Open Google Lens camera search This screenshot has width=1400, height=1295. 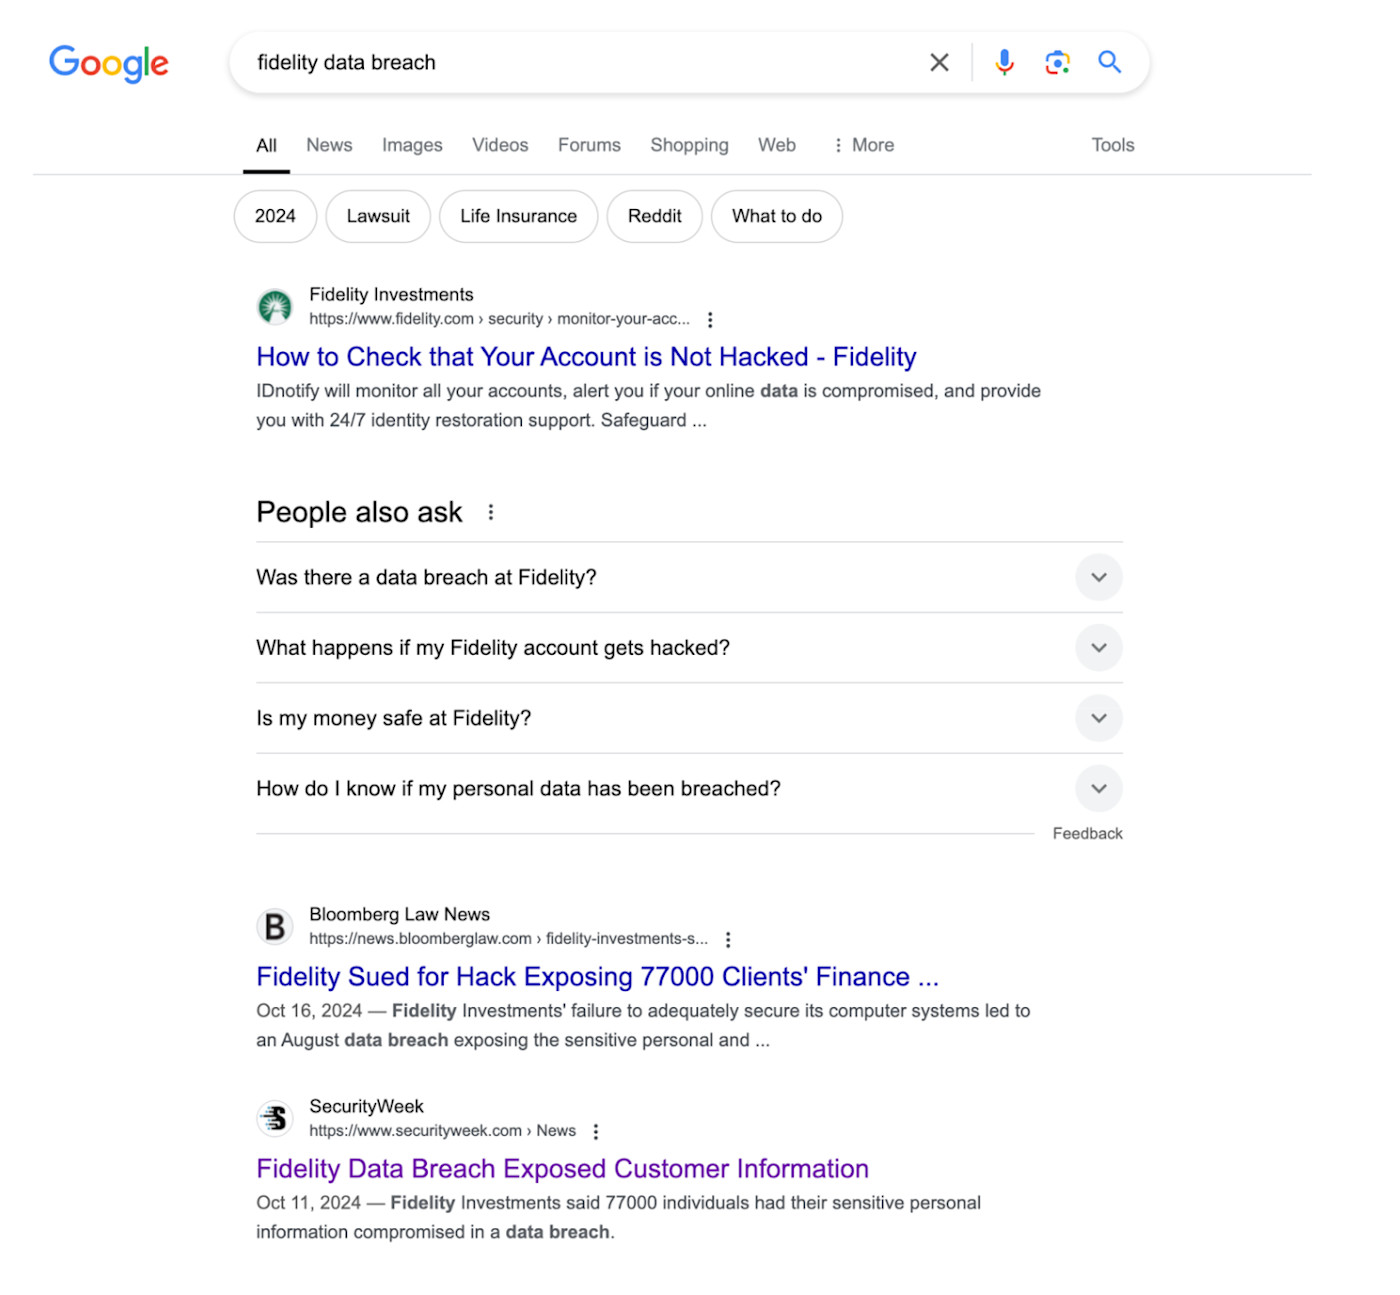pyautogui.click(x=1057, y=62)
